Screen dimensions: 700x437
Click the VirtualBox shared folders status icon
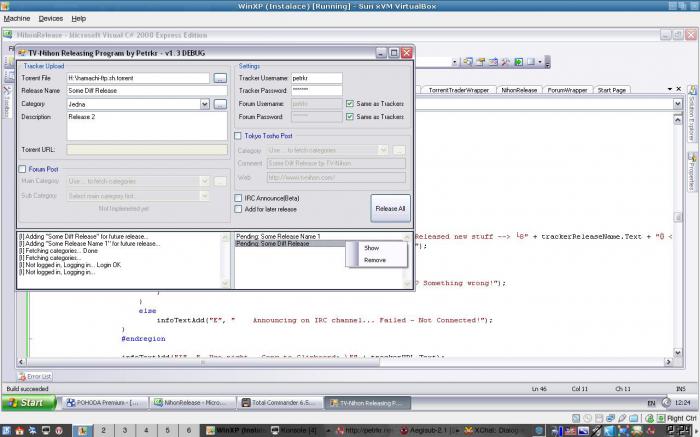click(x=633, y=418)
